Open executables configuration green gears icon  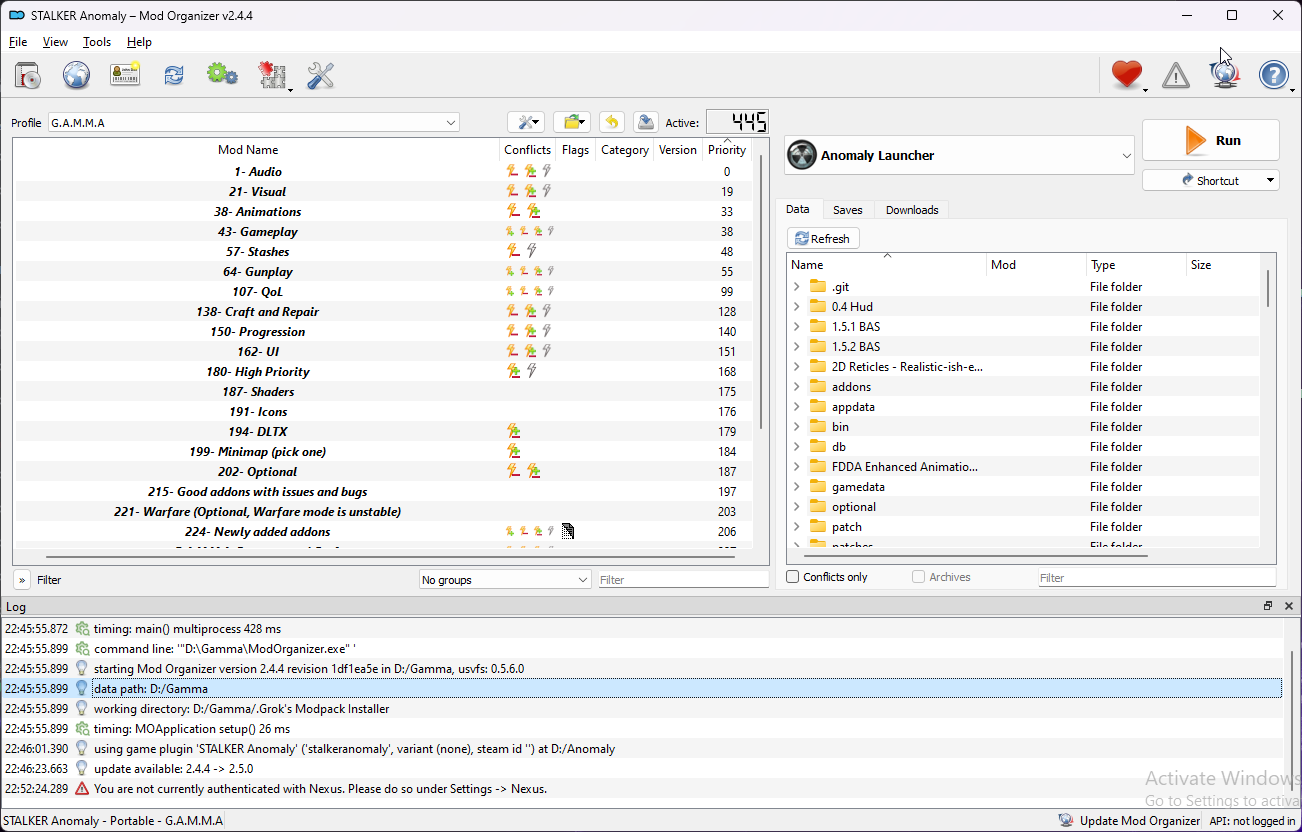point(222,75)
